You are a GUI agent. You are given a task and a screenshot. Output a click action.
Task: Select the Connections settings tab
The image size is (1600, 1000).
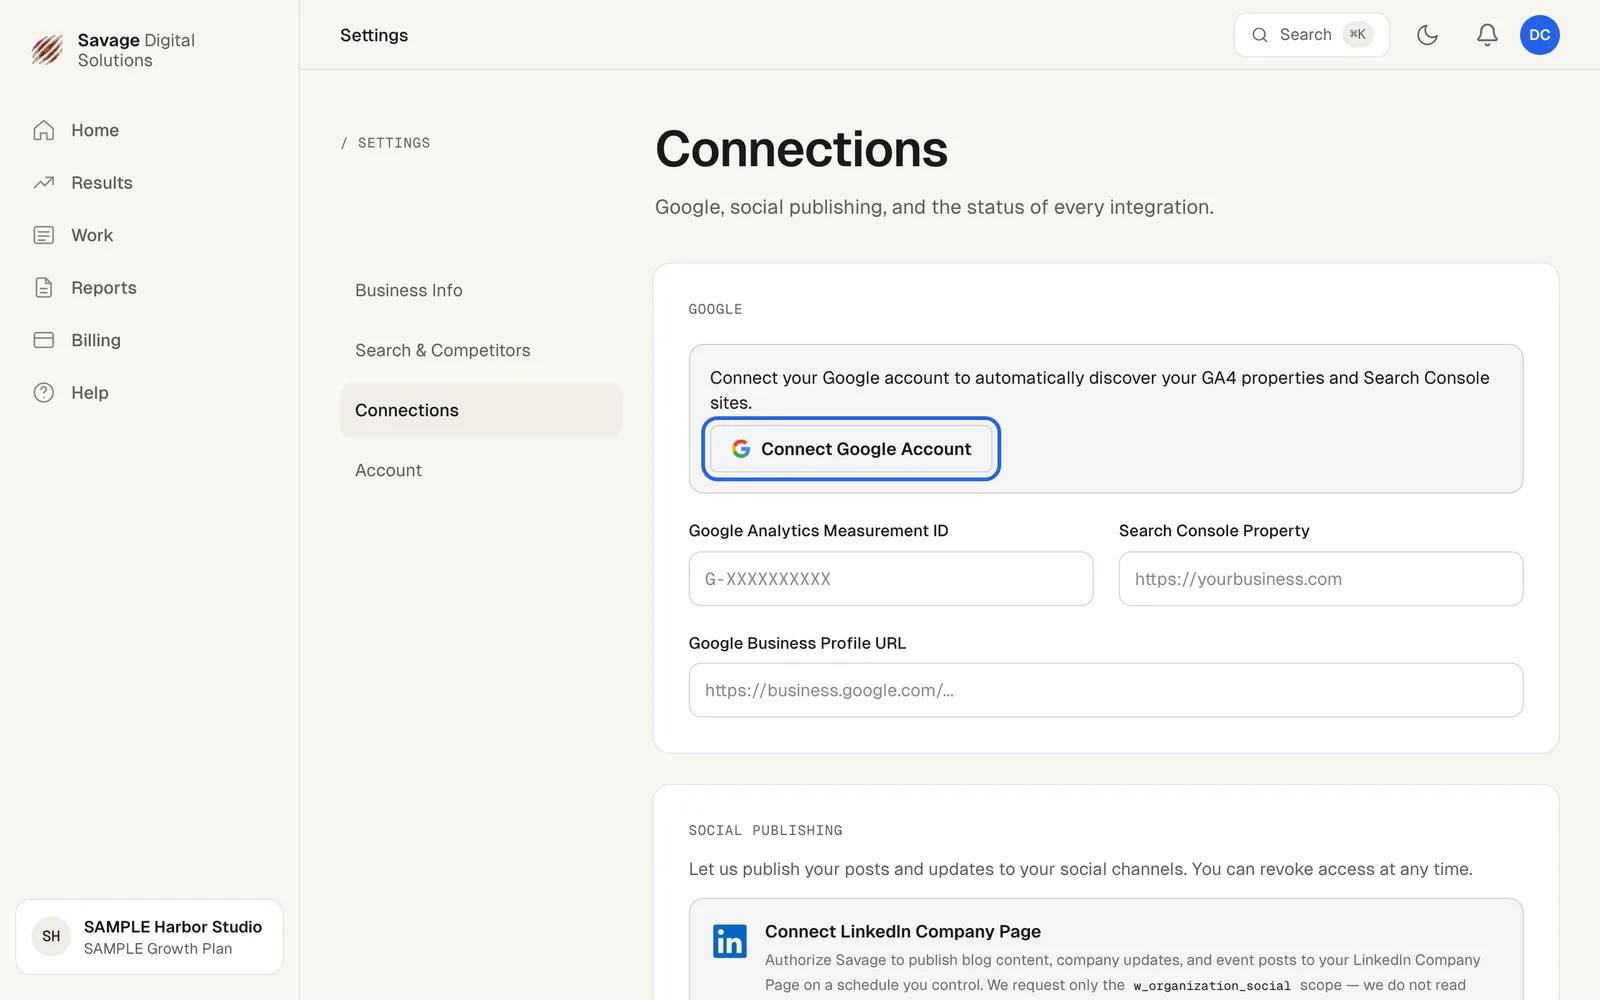[x=481, y=410]
